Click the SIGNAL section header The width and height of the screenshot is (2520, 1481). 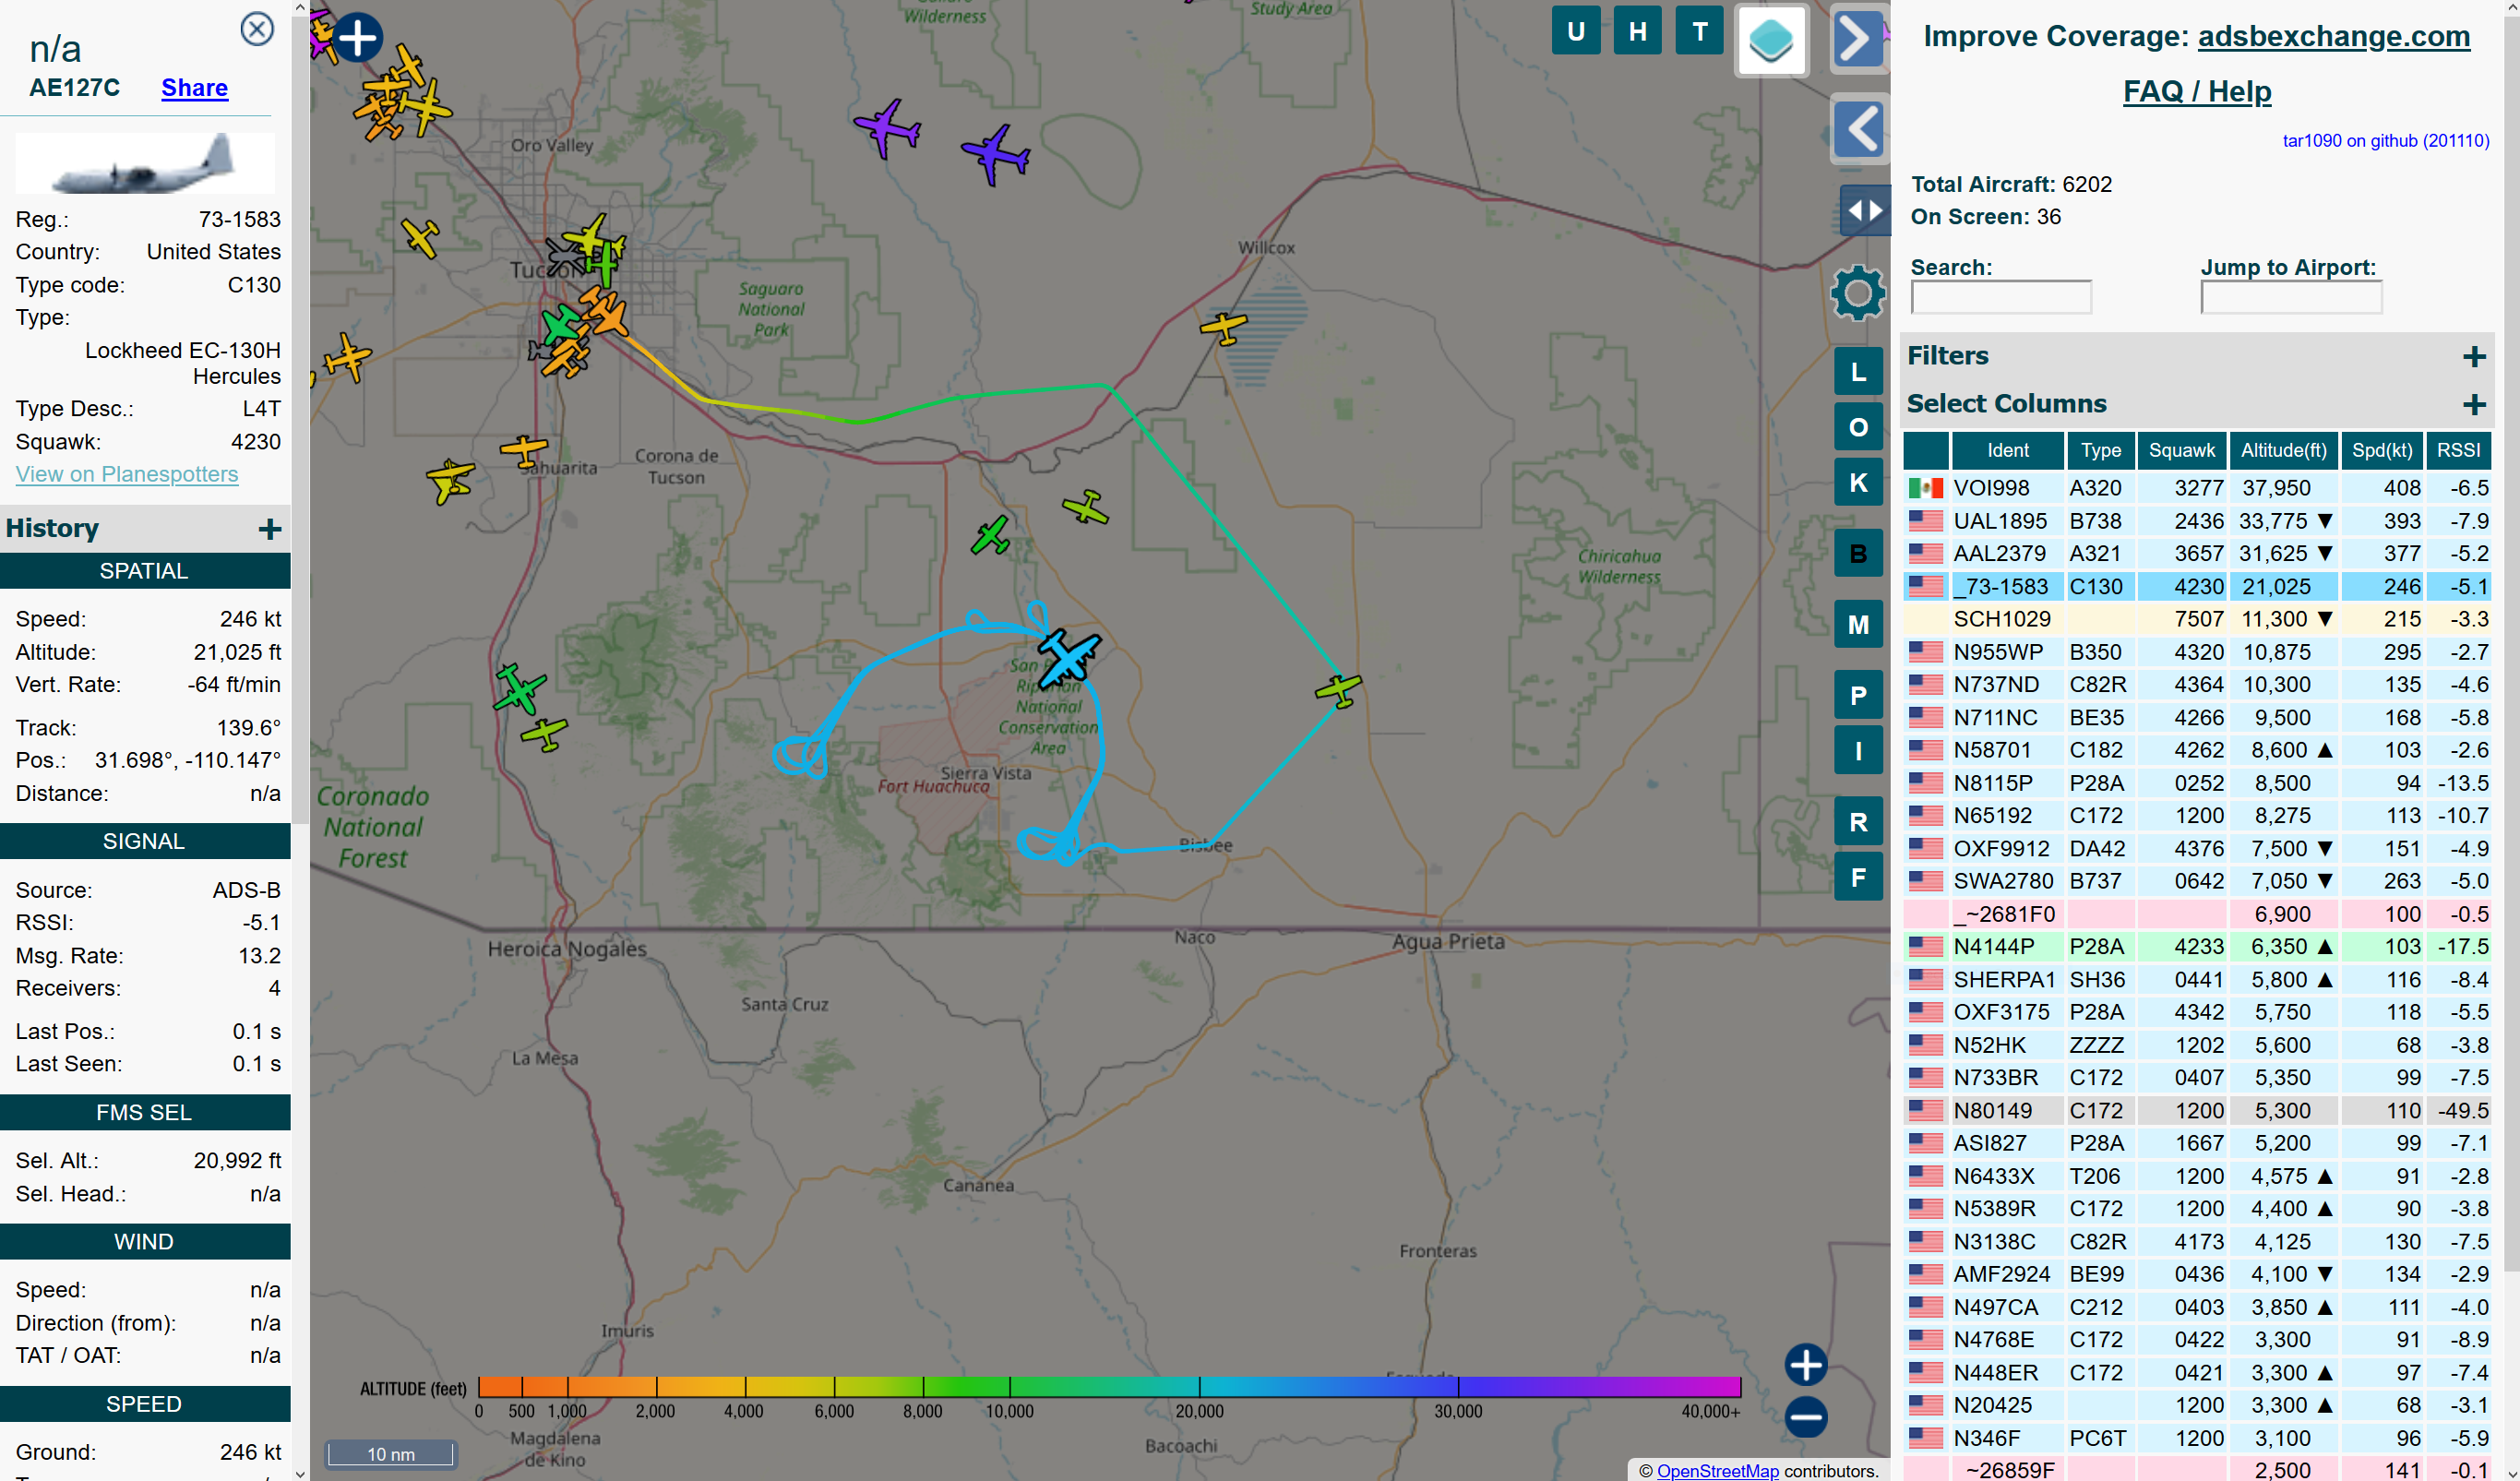145,842
